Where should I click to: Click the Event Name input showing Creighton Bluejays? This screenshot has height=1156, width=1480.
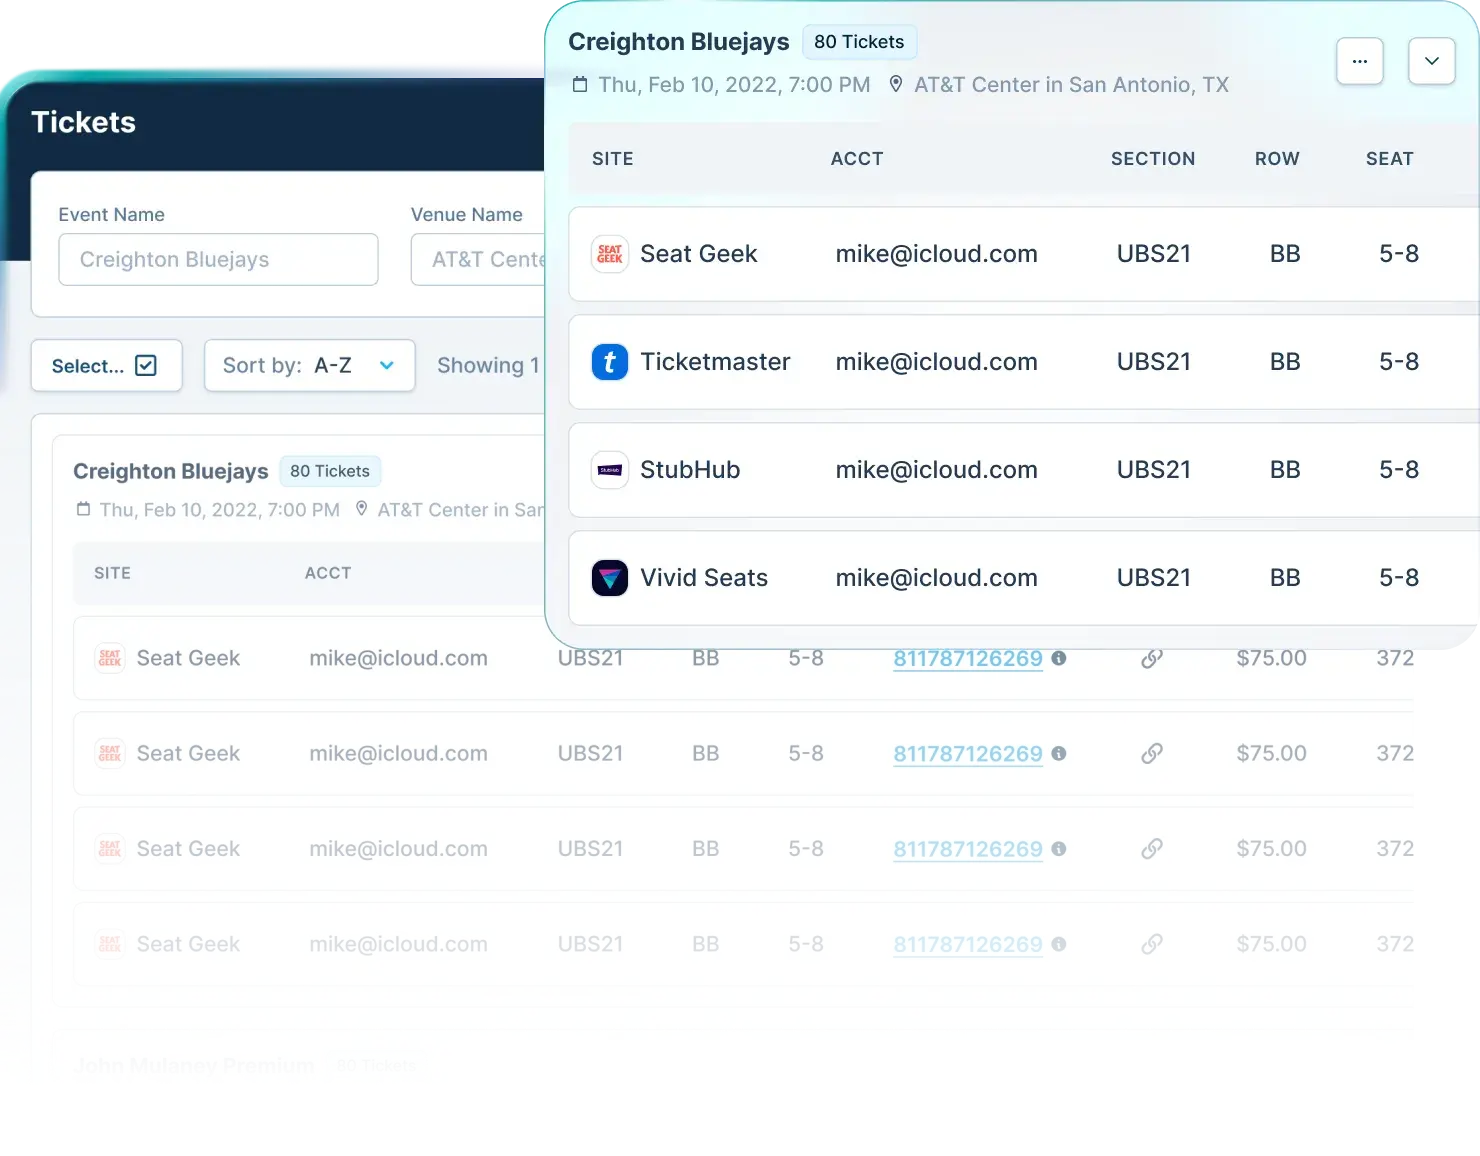(x=218, y=259)
